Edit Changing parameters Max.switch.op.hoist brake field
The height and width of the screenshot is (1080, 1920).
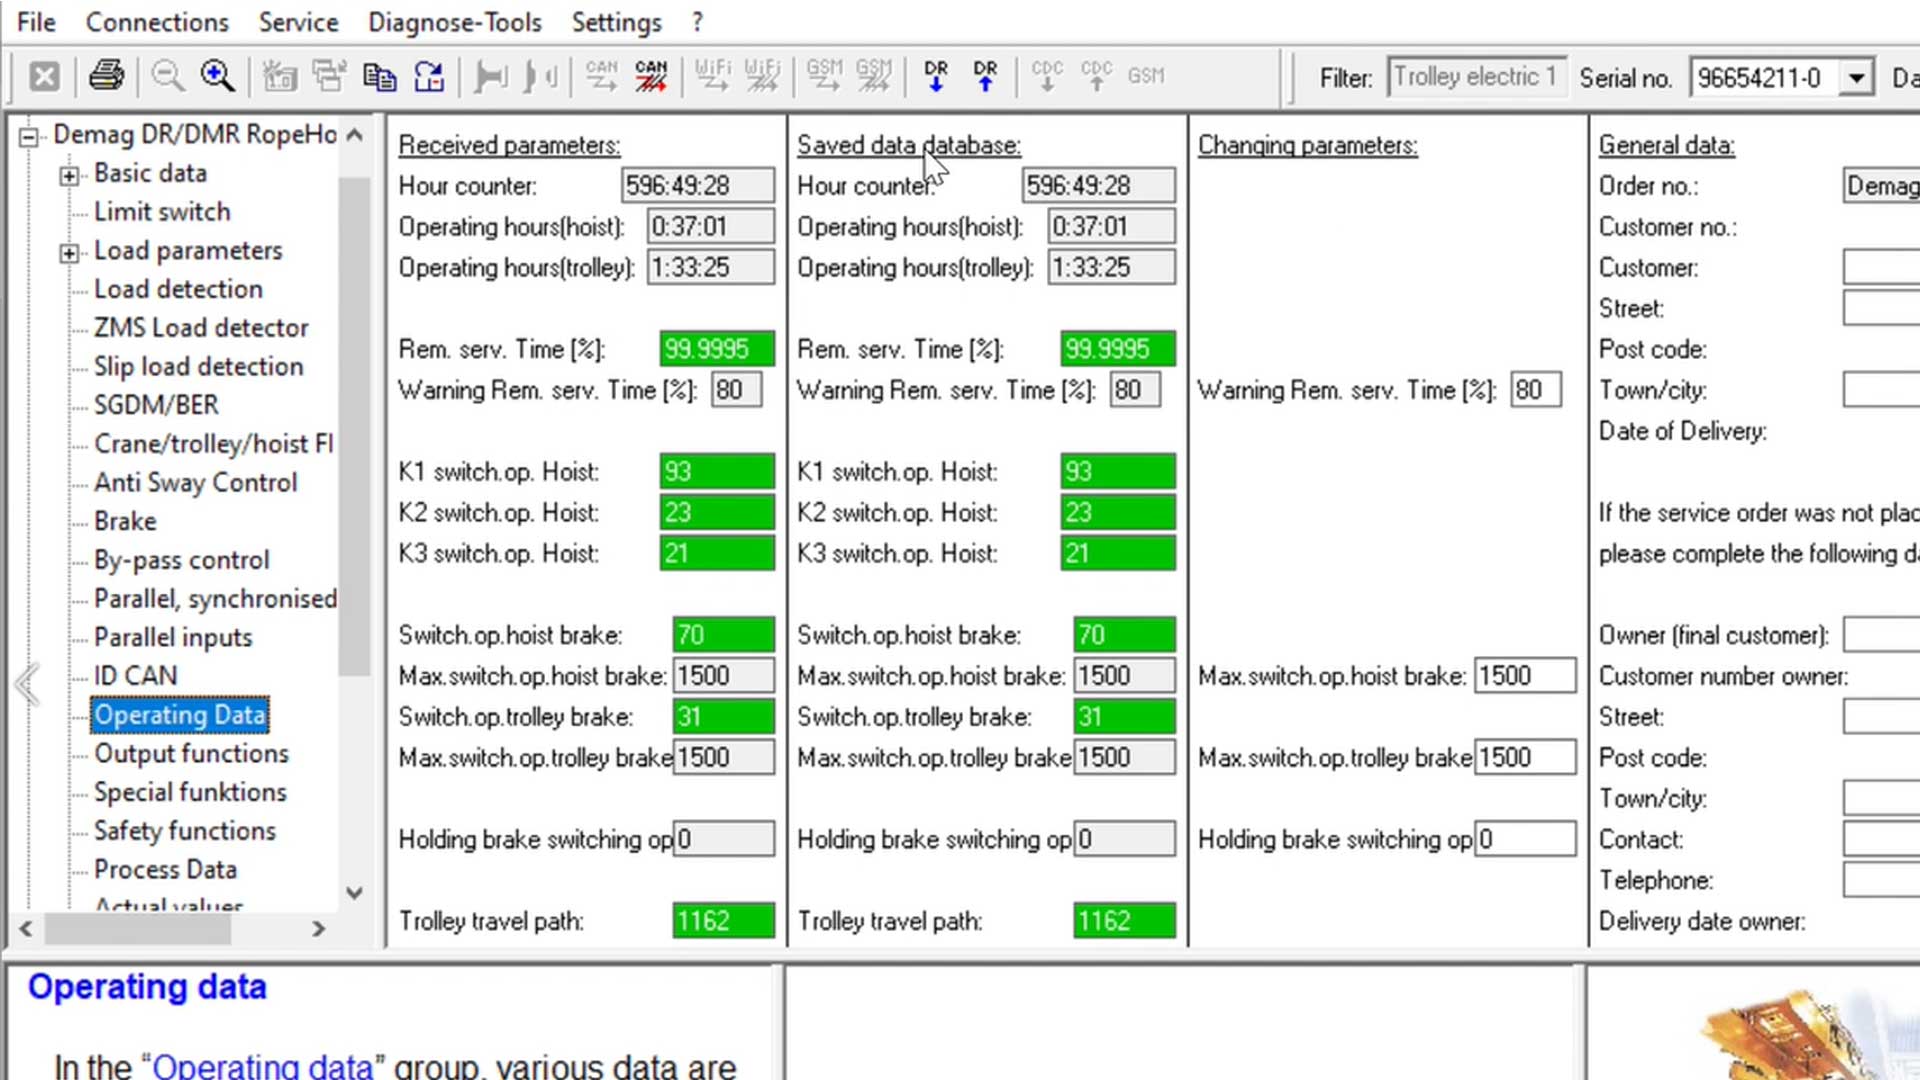1525,676
